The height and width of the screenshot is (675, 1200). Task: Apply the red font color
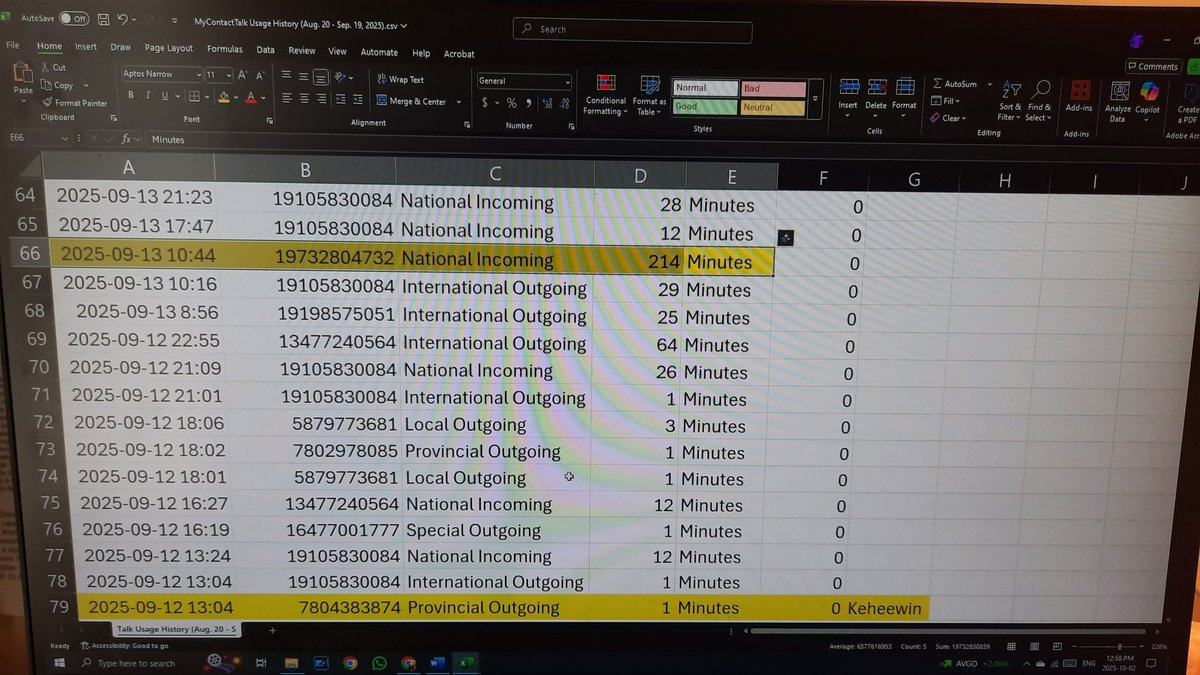250,97
